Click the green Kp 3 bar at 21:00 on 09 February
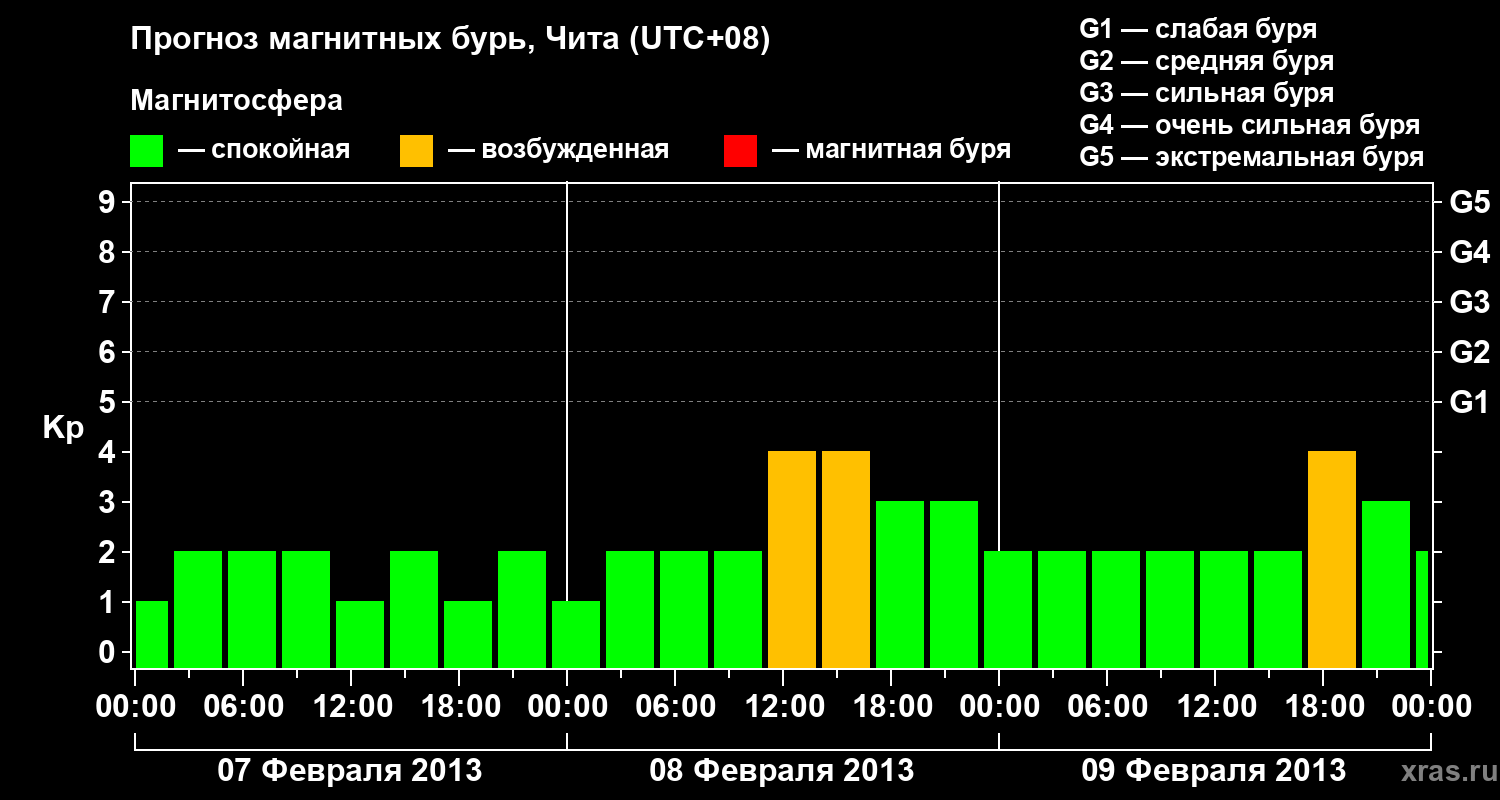 [x=1386, y=584]
